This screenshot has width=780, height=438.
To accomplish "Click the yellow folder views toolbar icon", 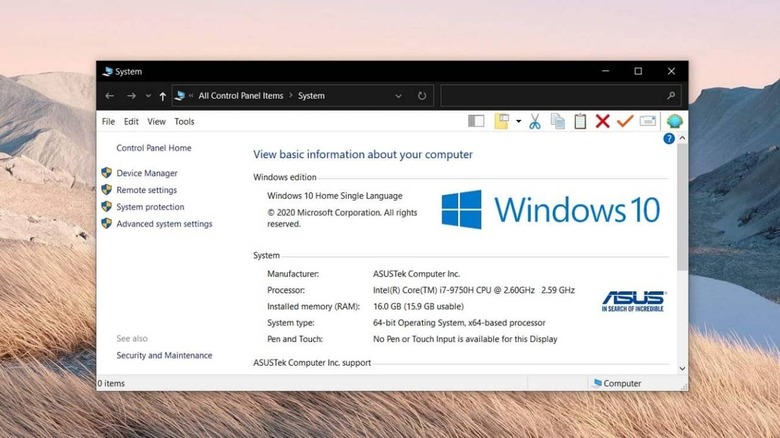I will click(x=501, y=121).
